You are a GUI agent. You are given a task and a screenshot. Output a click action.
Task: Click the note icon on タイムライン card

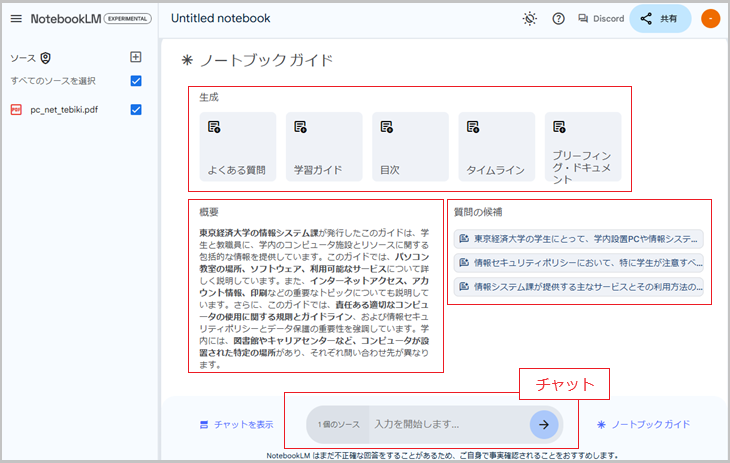pyautogui.click(x=473, y=127)
